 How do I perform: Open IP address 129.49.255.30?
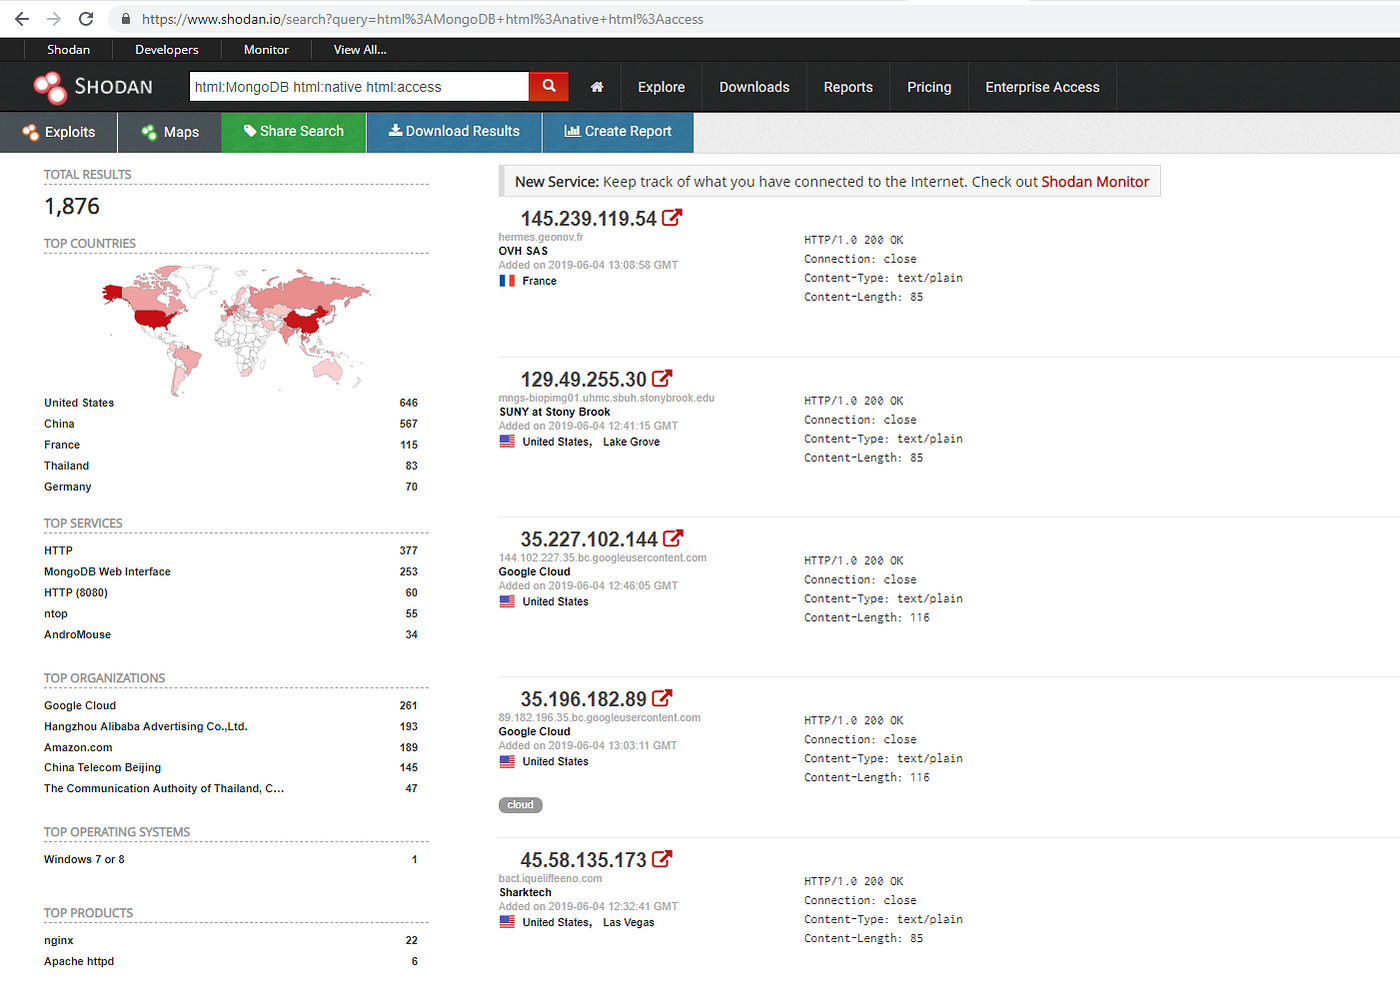tap(583, 380)
